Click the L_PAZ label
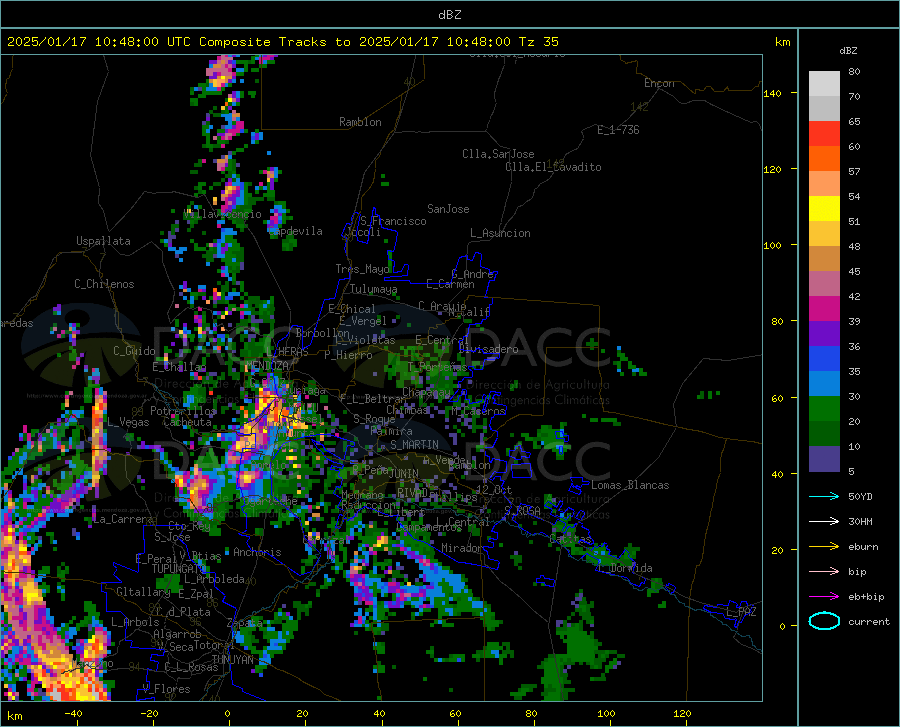 pyautogui.click(x=741, y=612)
